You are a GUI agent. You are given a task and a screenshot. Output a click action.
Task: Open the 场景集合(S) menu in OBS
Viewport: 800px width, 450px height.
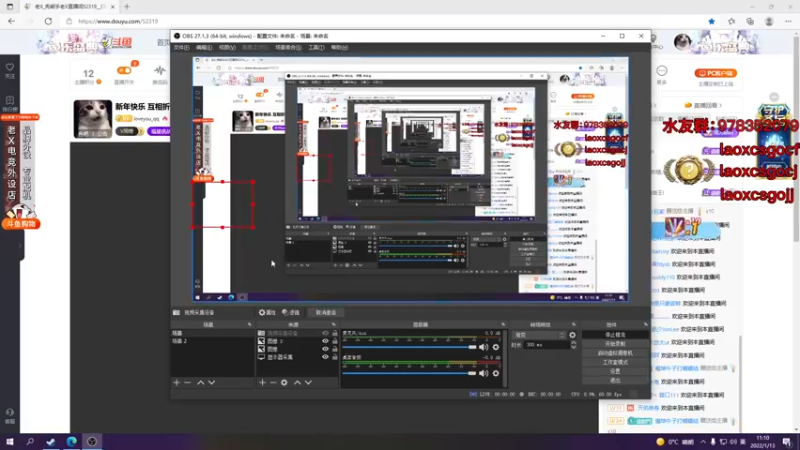(x=288, y=47)
